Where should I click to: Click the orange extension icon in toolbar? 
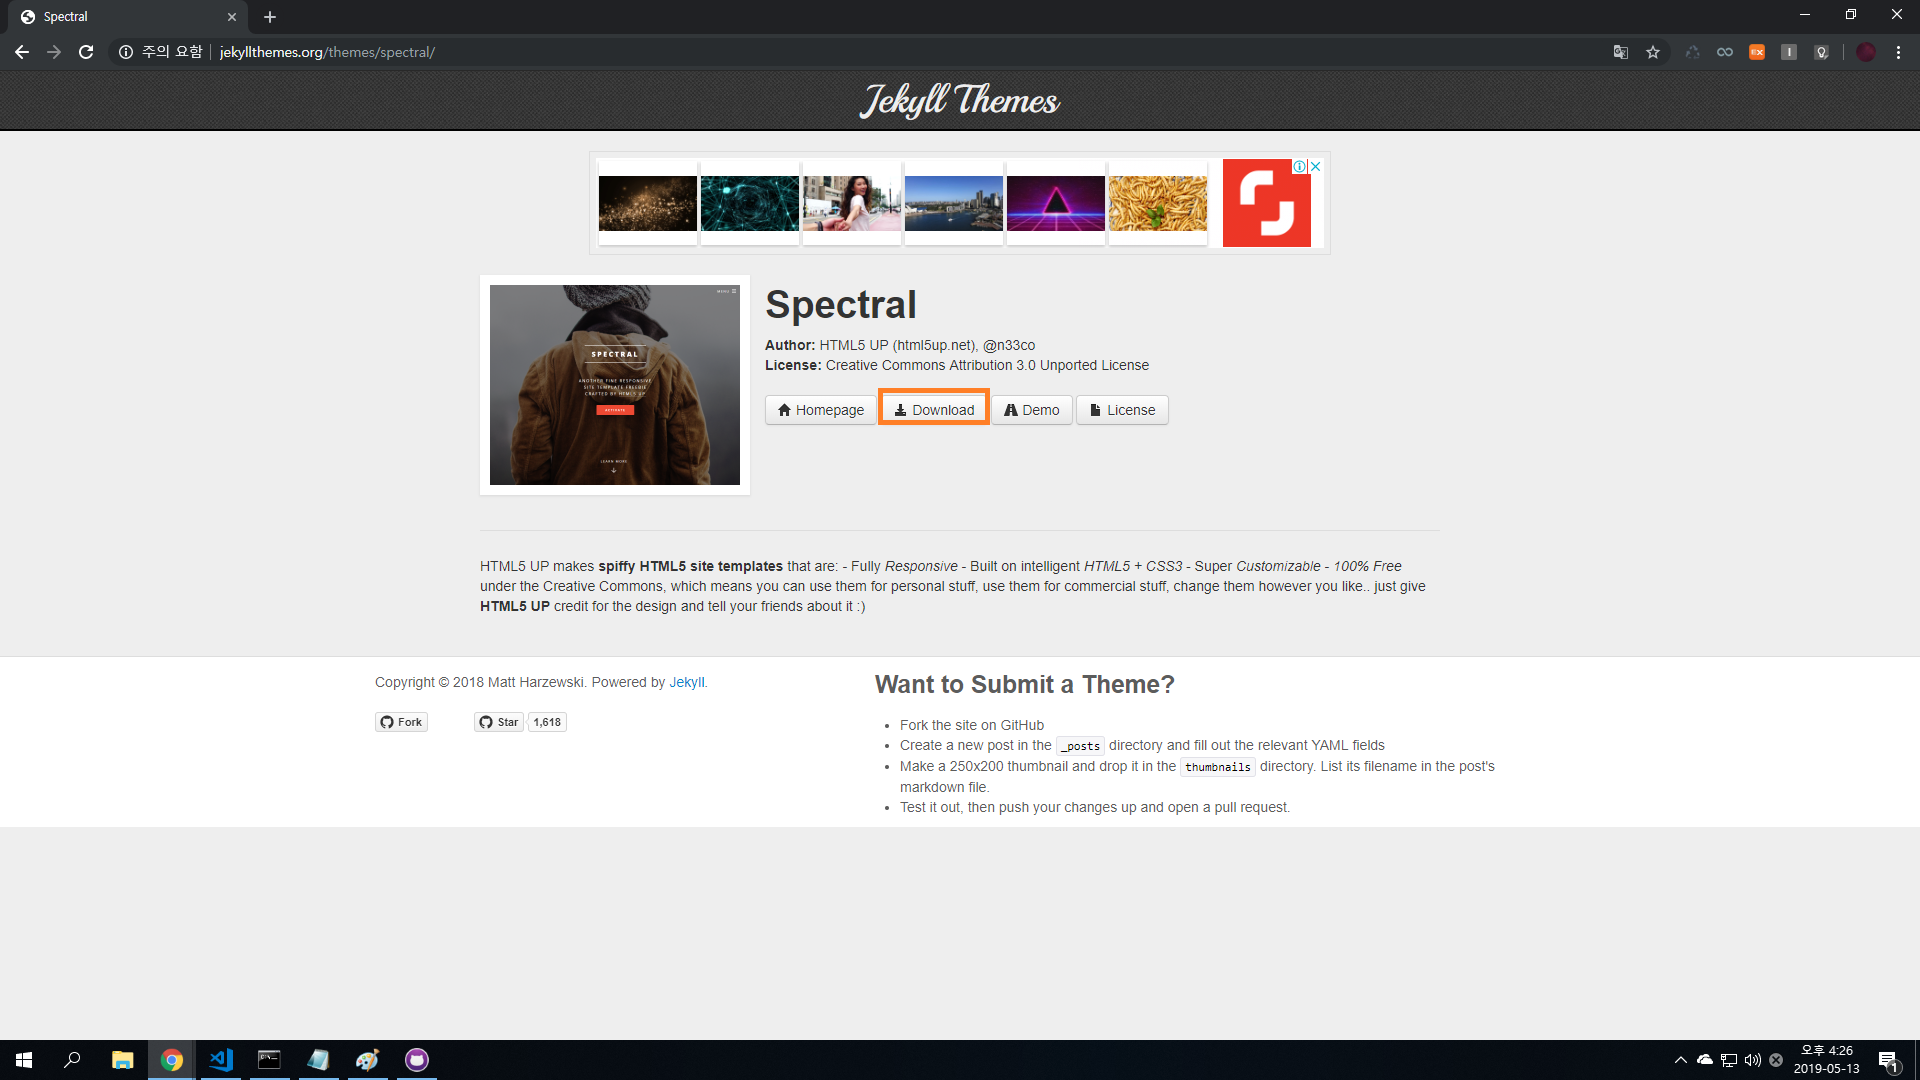(1757, 52)
